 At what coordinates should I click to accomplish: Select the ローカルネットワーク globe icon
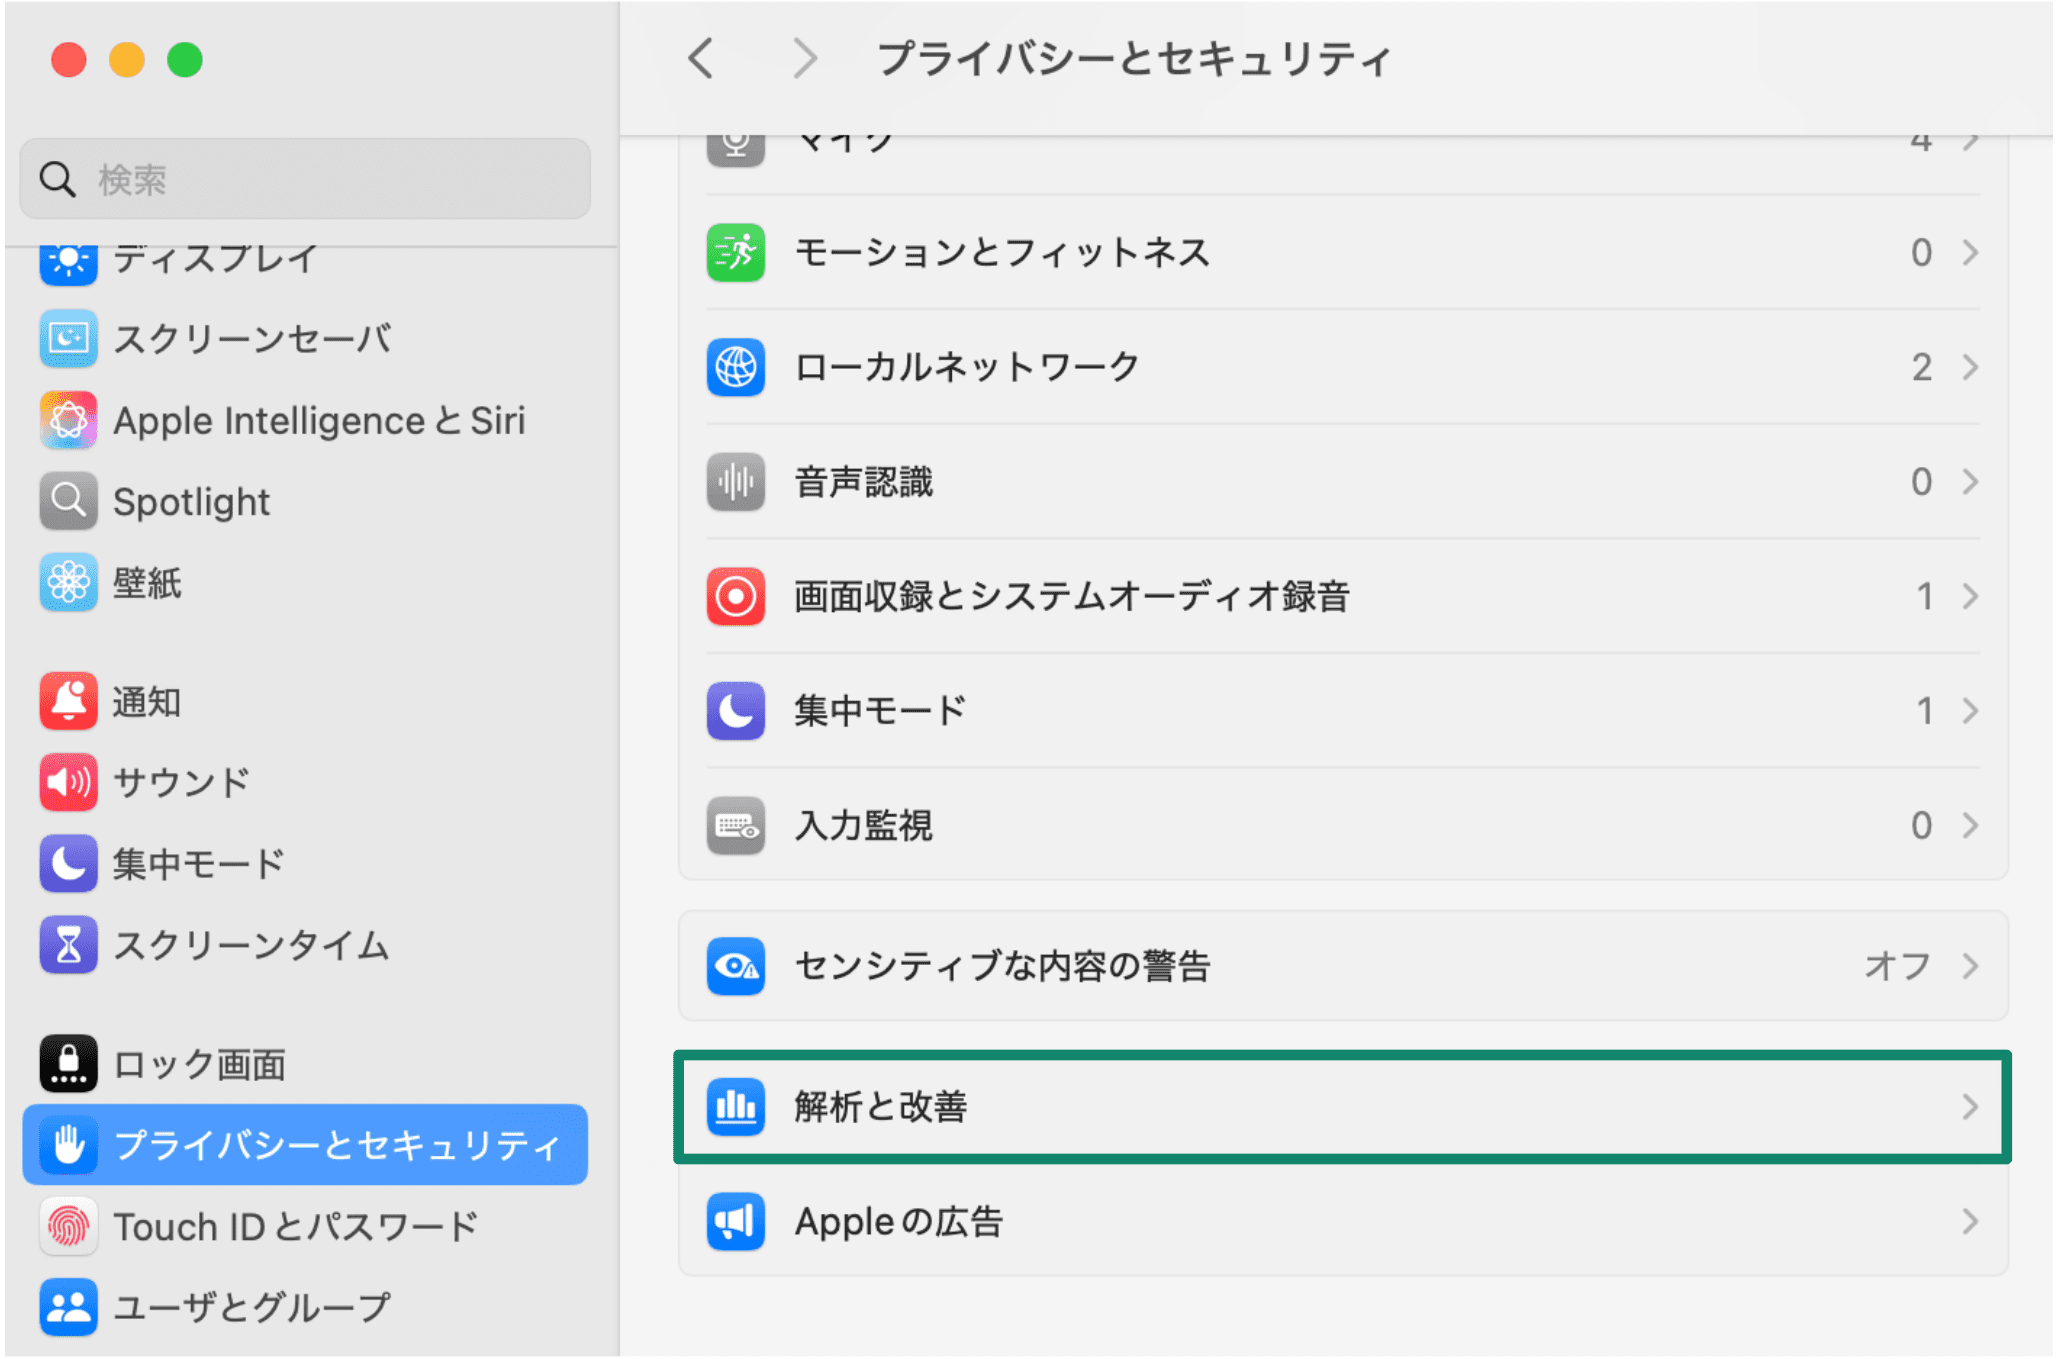[735, 367]
